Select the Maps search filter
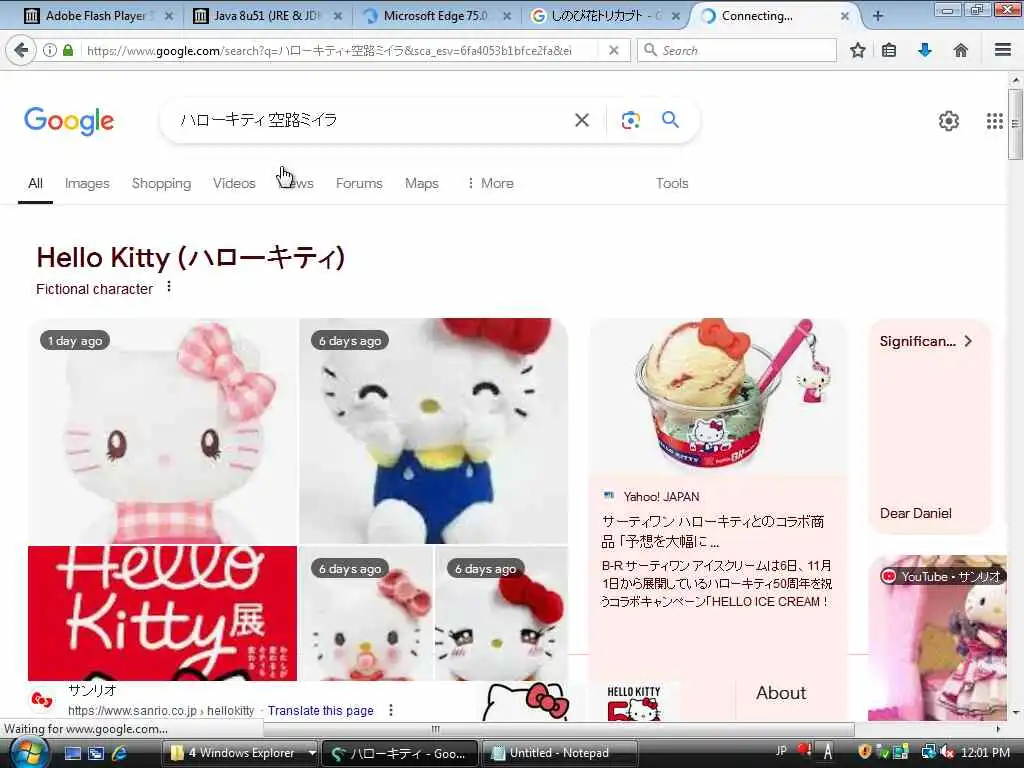 (x=421, y=184)
